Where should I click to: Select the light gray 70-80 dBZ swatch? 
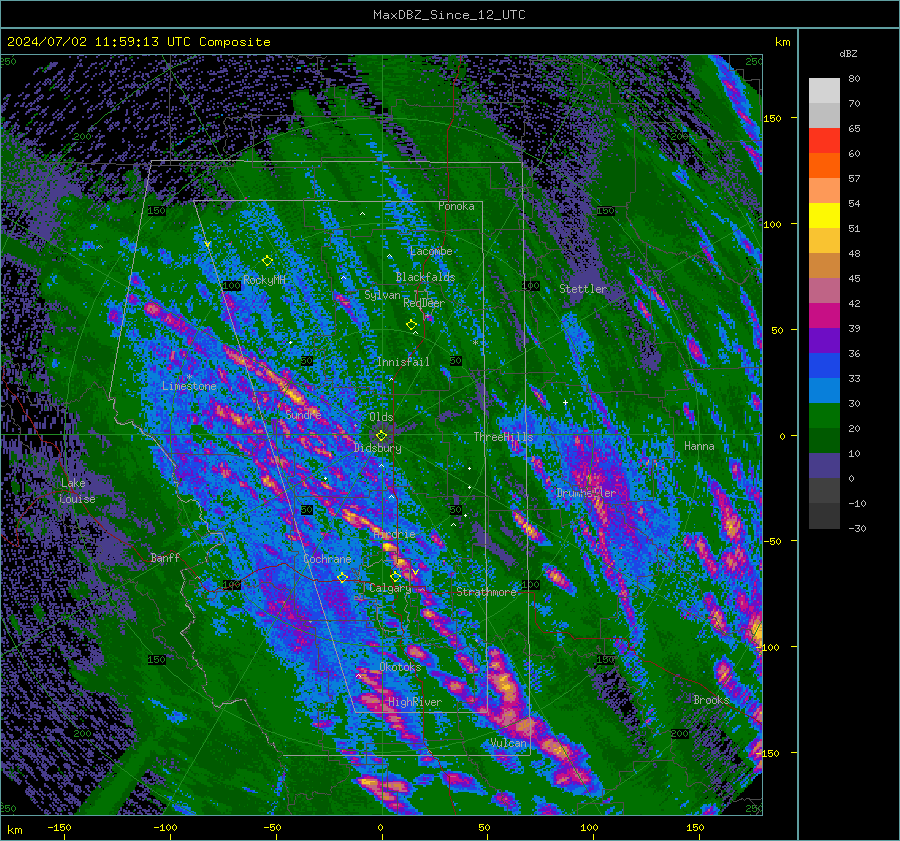[824, 91]
